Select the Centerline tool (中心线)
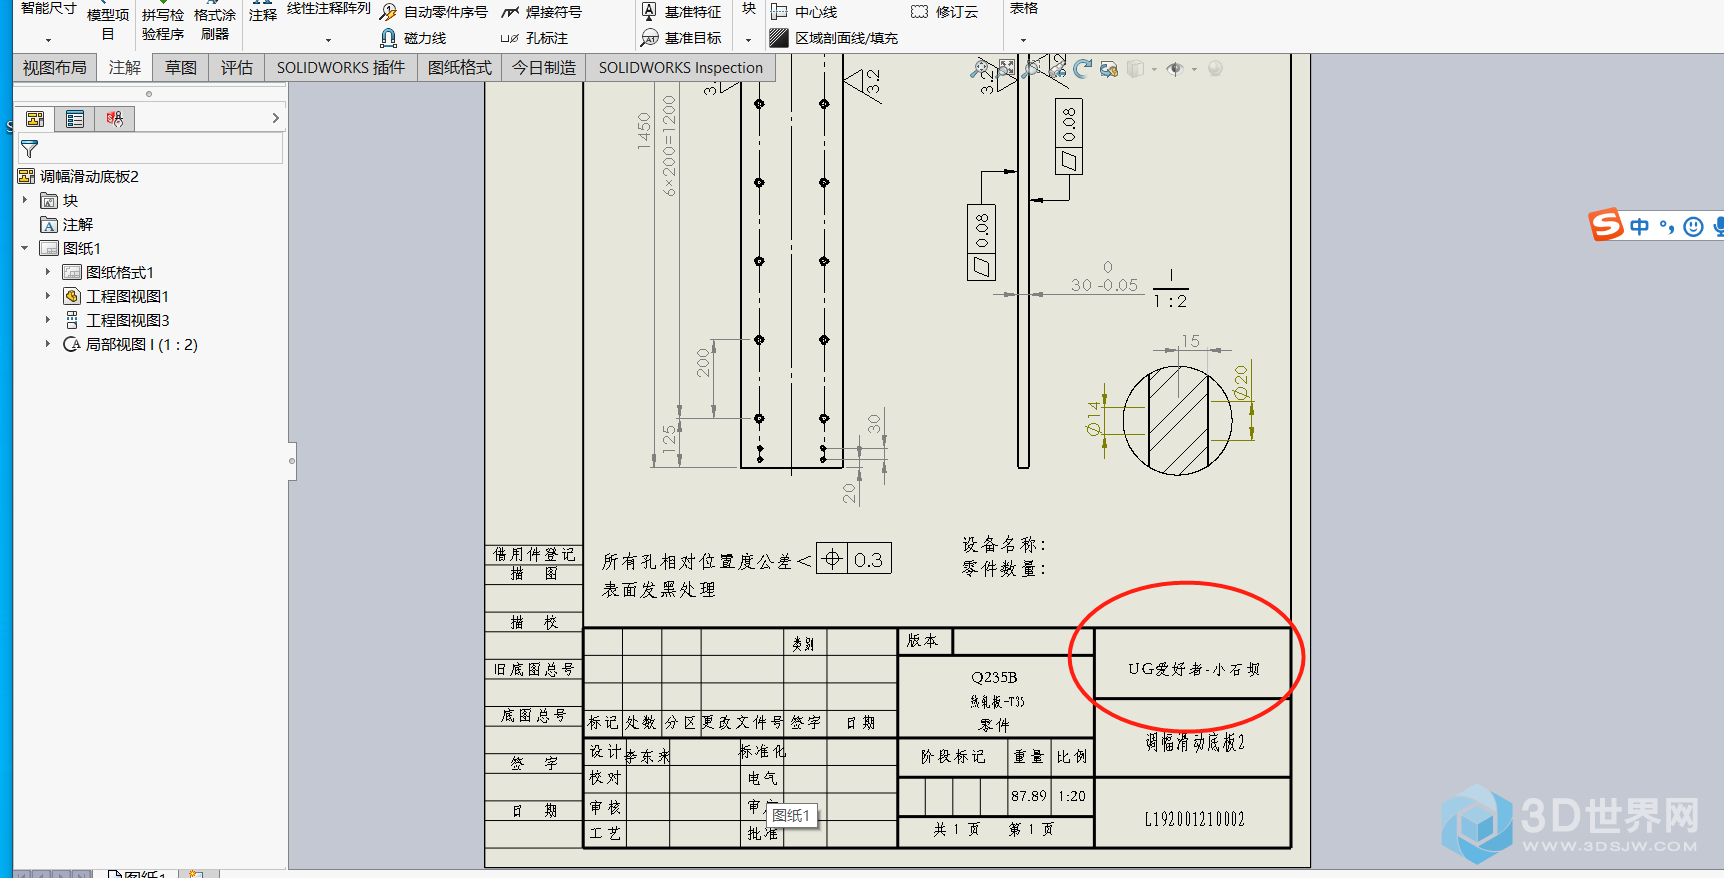 coord(805,12)
